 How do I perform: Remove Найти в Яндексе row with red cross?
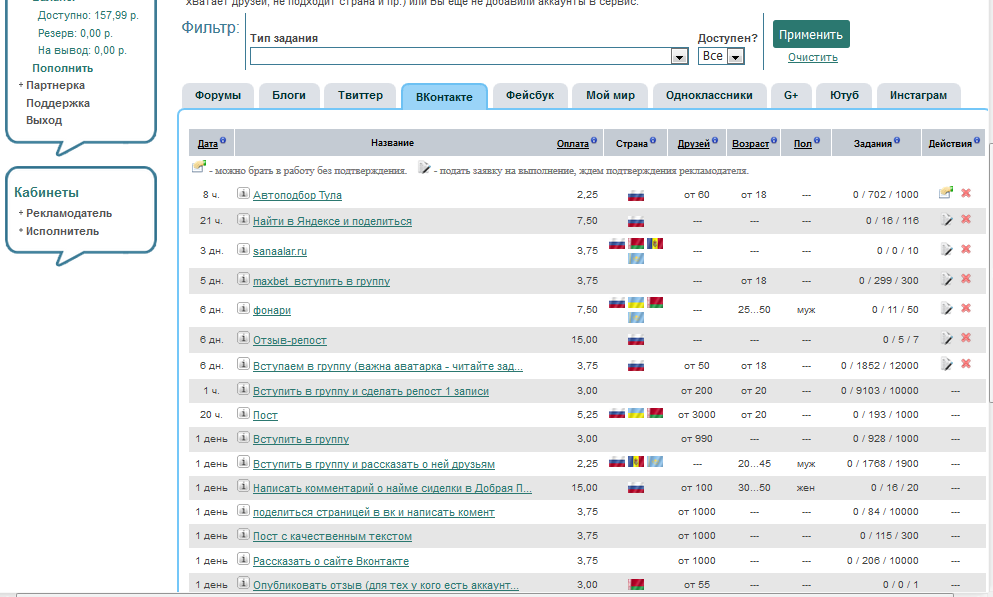point(966,219)
